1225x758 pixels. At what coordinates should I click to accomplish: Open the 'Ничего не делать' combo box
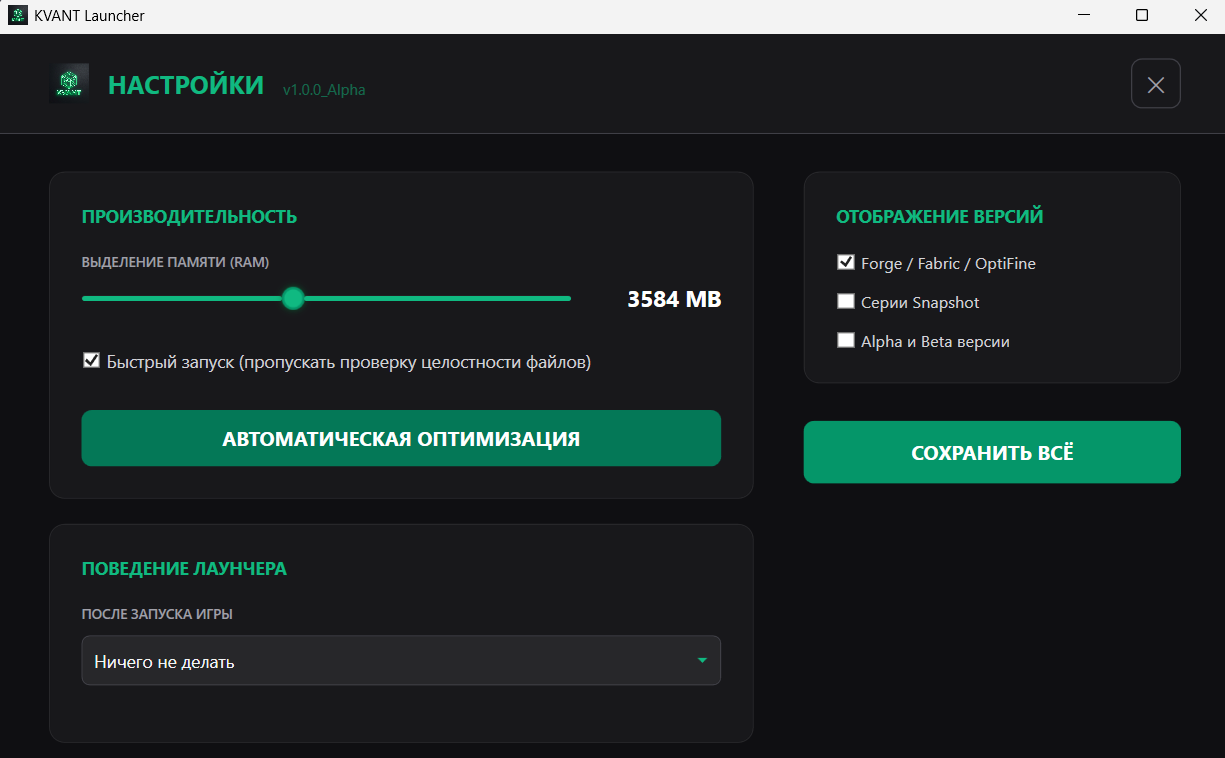coord(400,661)
